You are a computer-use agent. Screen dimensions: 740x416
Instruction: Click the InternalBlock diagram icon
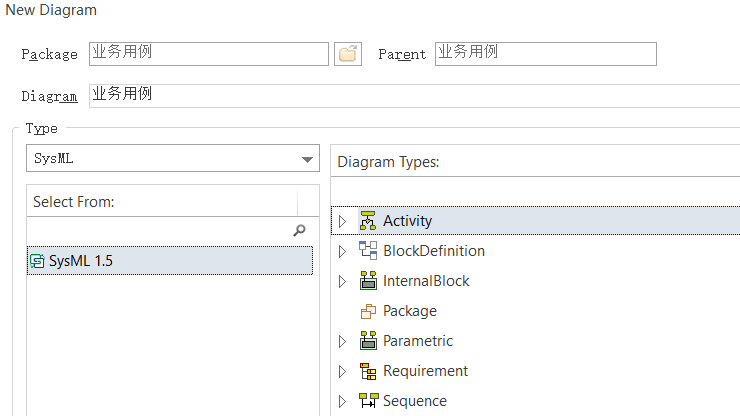(368, 281)
